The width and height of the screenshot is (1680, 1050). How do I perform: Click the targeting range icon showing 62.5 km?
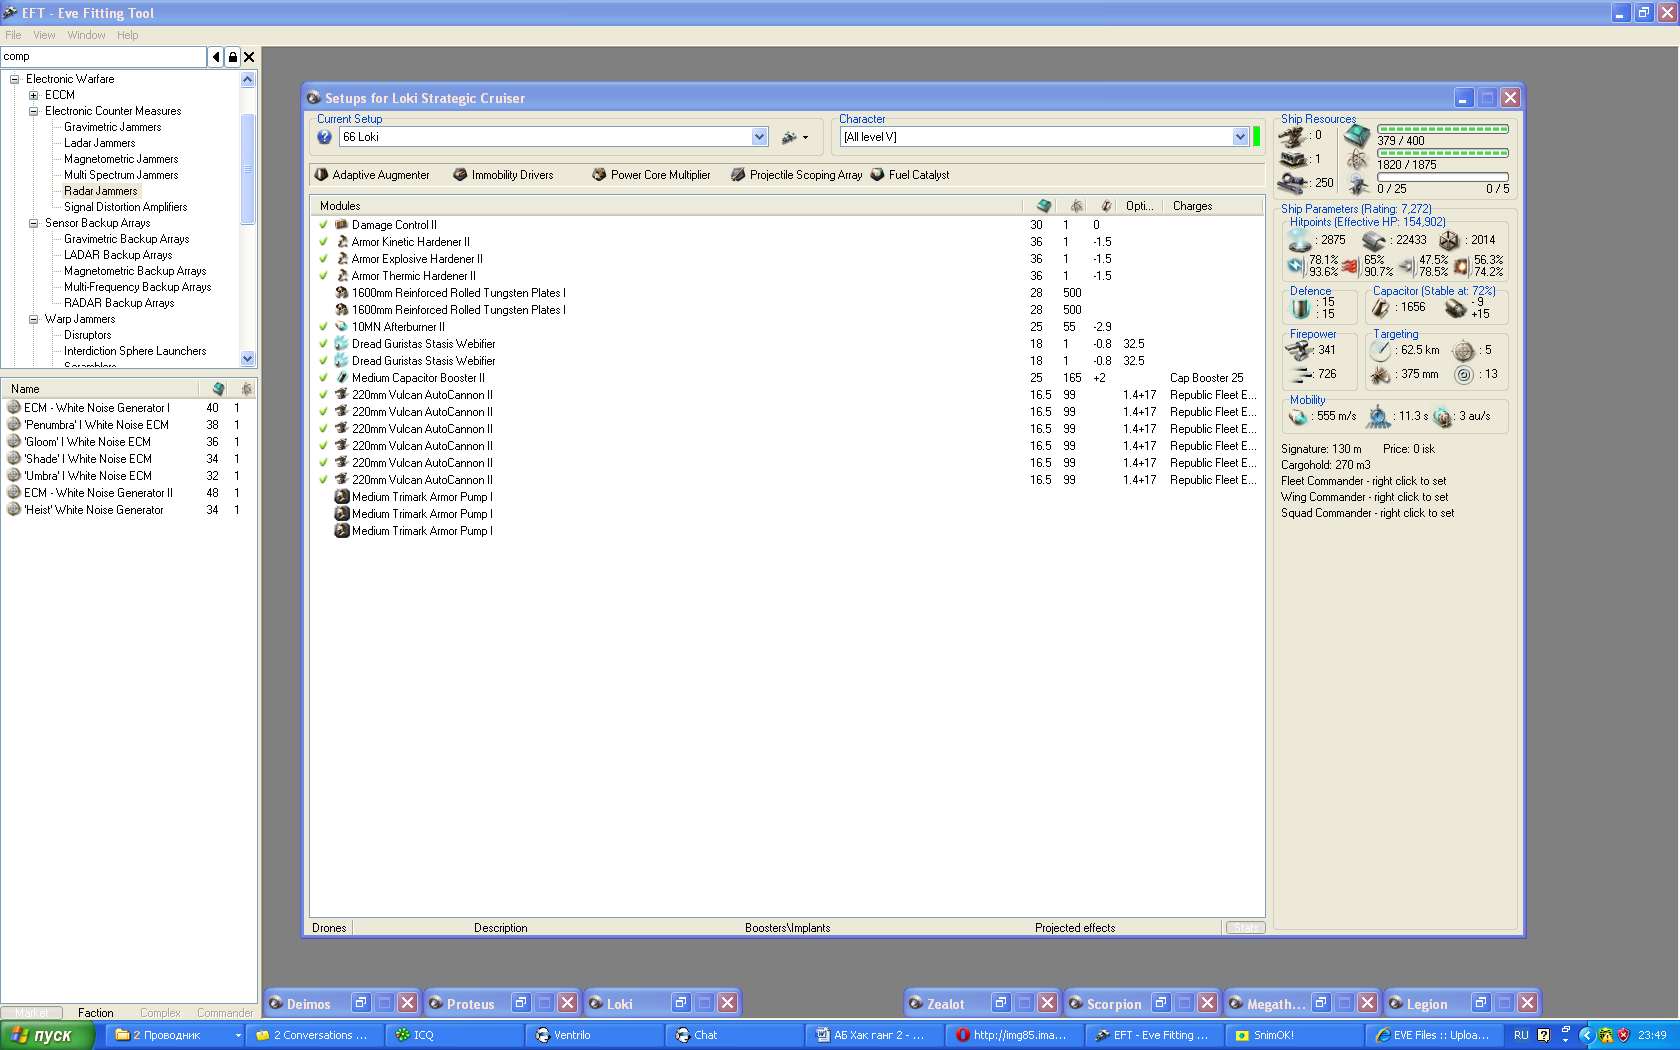coord(1381,350)
